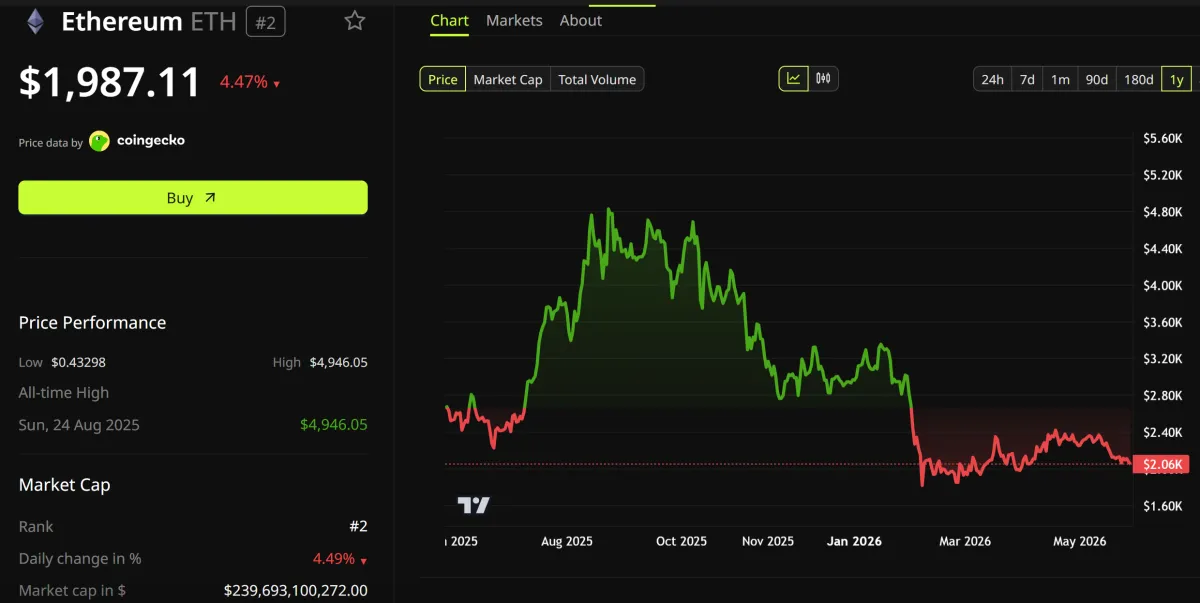The image size is (1200, 603).
Task: Click the $3.20K price axis label
Action: coord(1163,359)
